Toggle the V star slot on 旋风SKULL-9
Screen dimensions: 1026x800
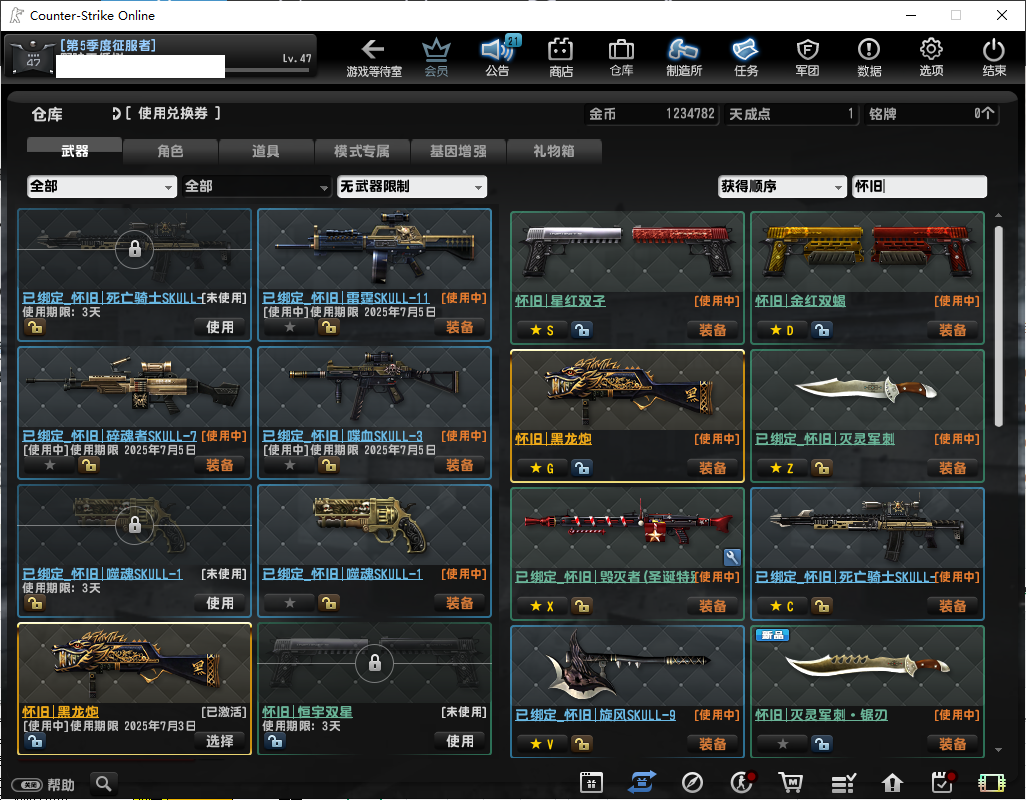(x=542, y=744)
